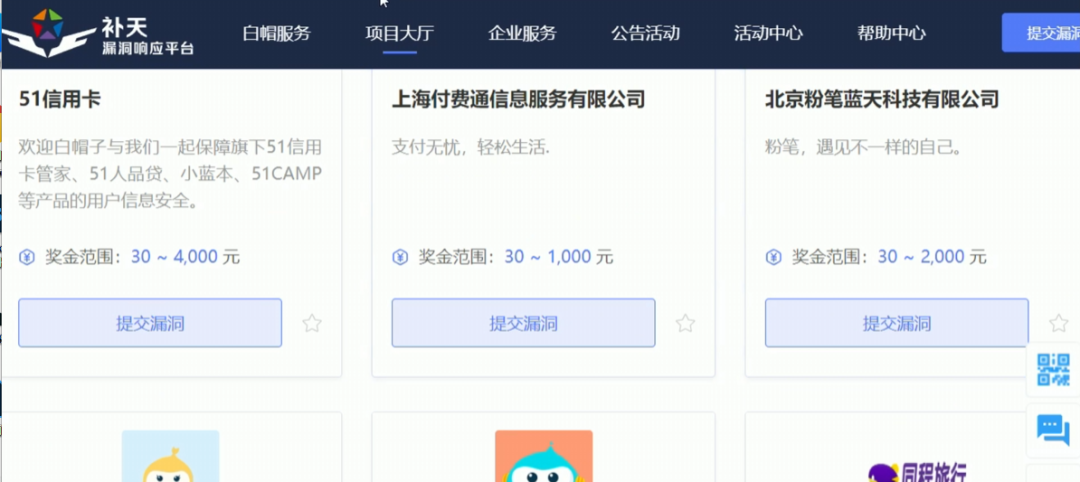Open the 企业服务 menu item

coord(522,33)
